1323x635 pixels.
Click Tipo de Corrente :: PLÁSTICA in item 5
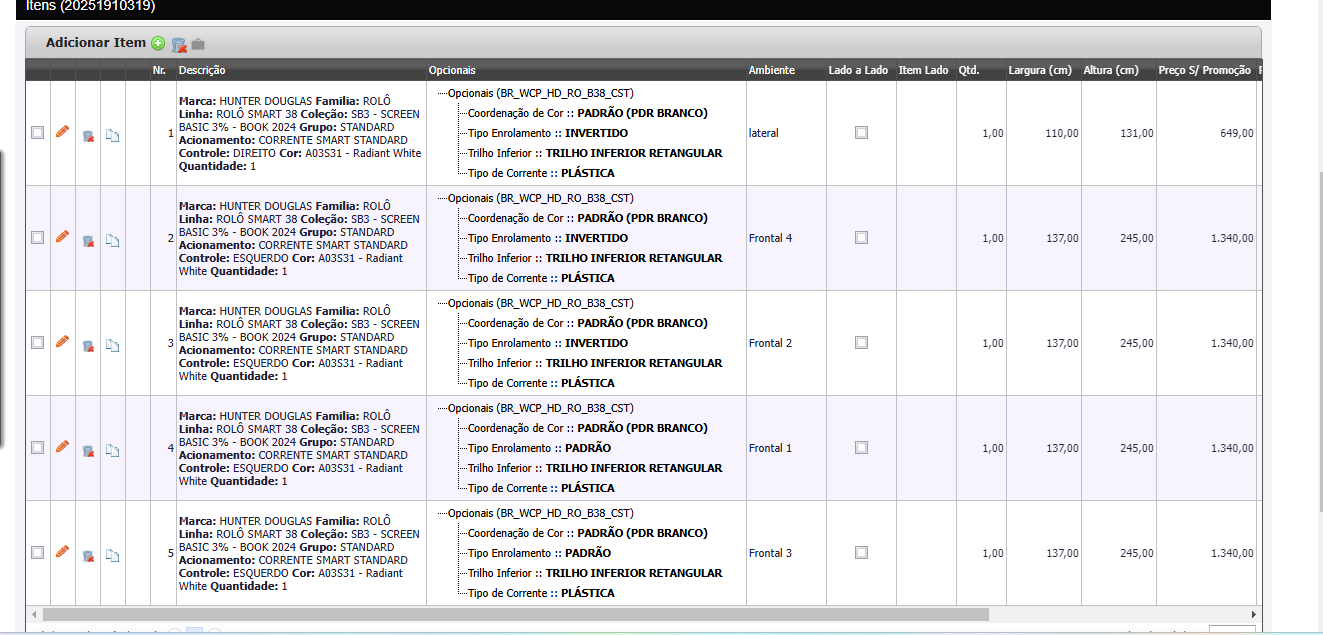click(541, 593)
